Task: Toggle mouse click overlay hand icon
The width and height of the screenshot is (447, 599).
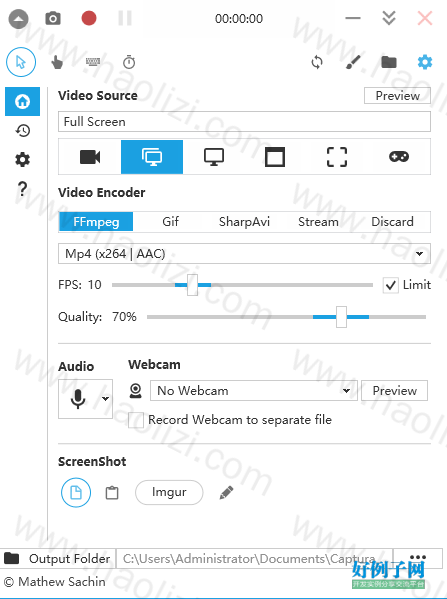Action: [x=57, y=62]
